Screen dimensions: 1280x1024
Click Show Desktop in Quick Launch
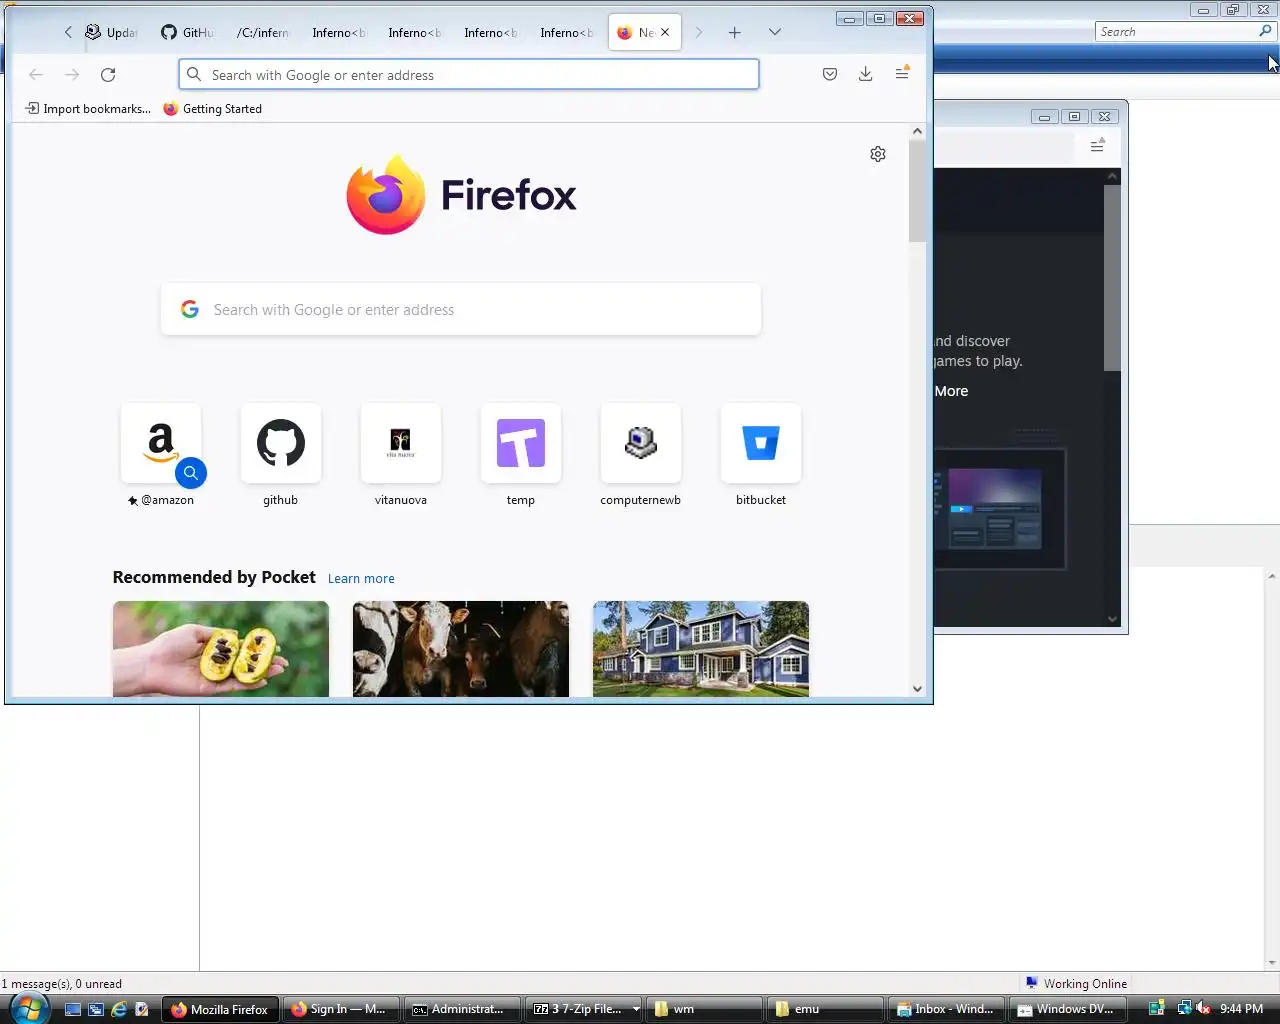pyautogui.click(x=73, y=1009)
